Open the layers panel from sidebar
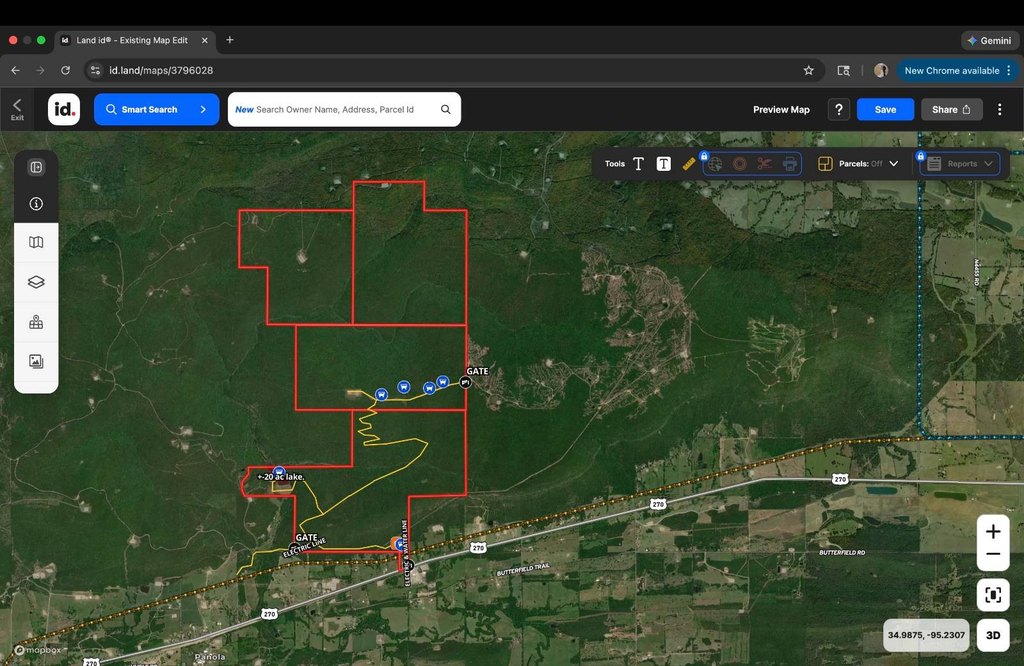 [x=36, y=282]
